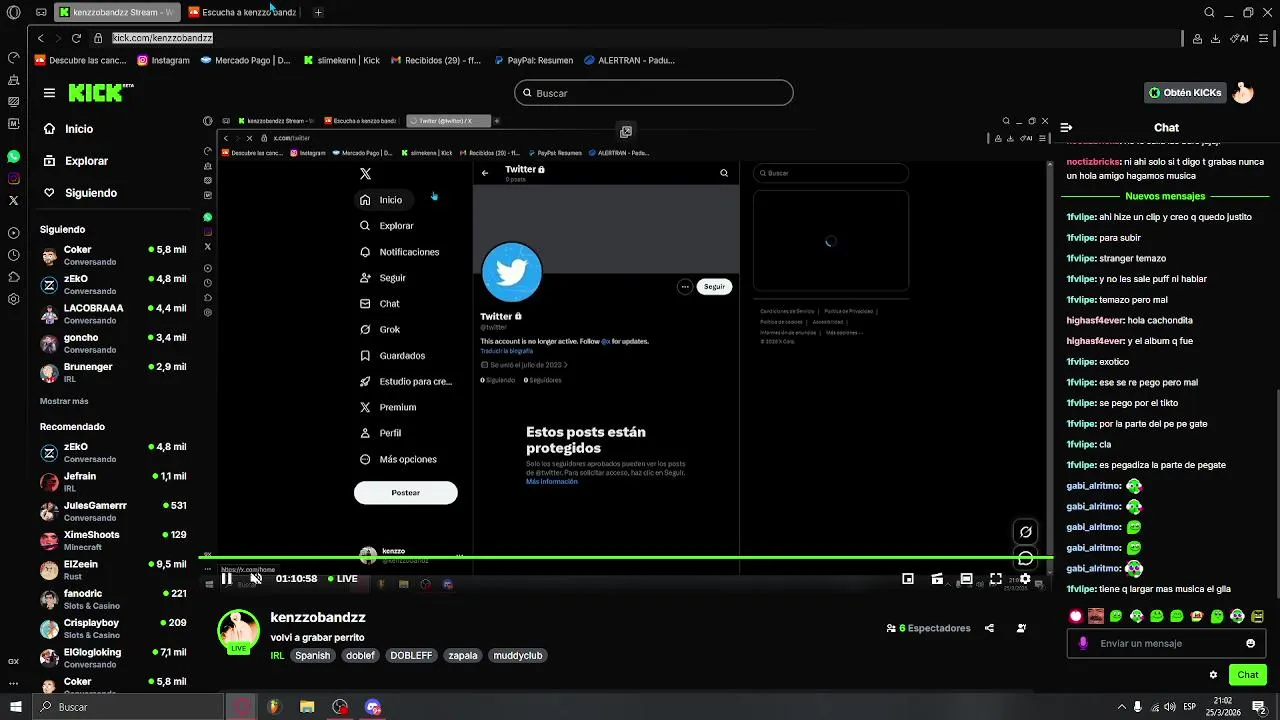Click the follow user icon beside share

coord(1021,629)
